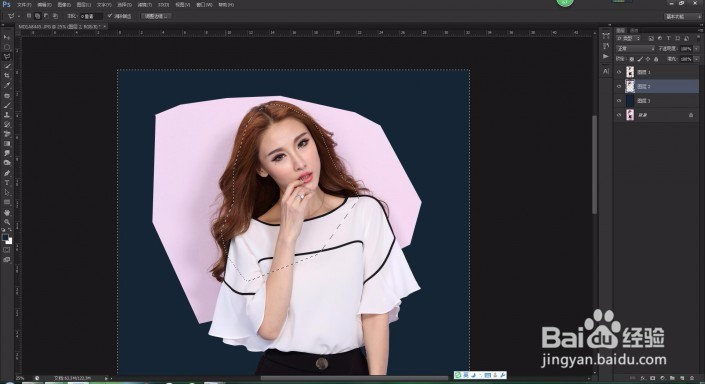Hide the top layer via eye icon
Image resolution: width=705 pixels, height=384 pixels.
tap(619, 72)
